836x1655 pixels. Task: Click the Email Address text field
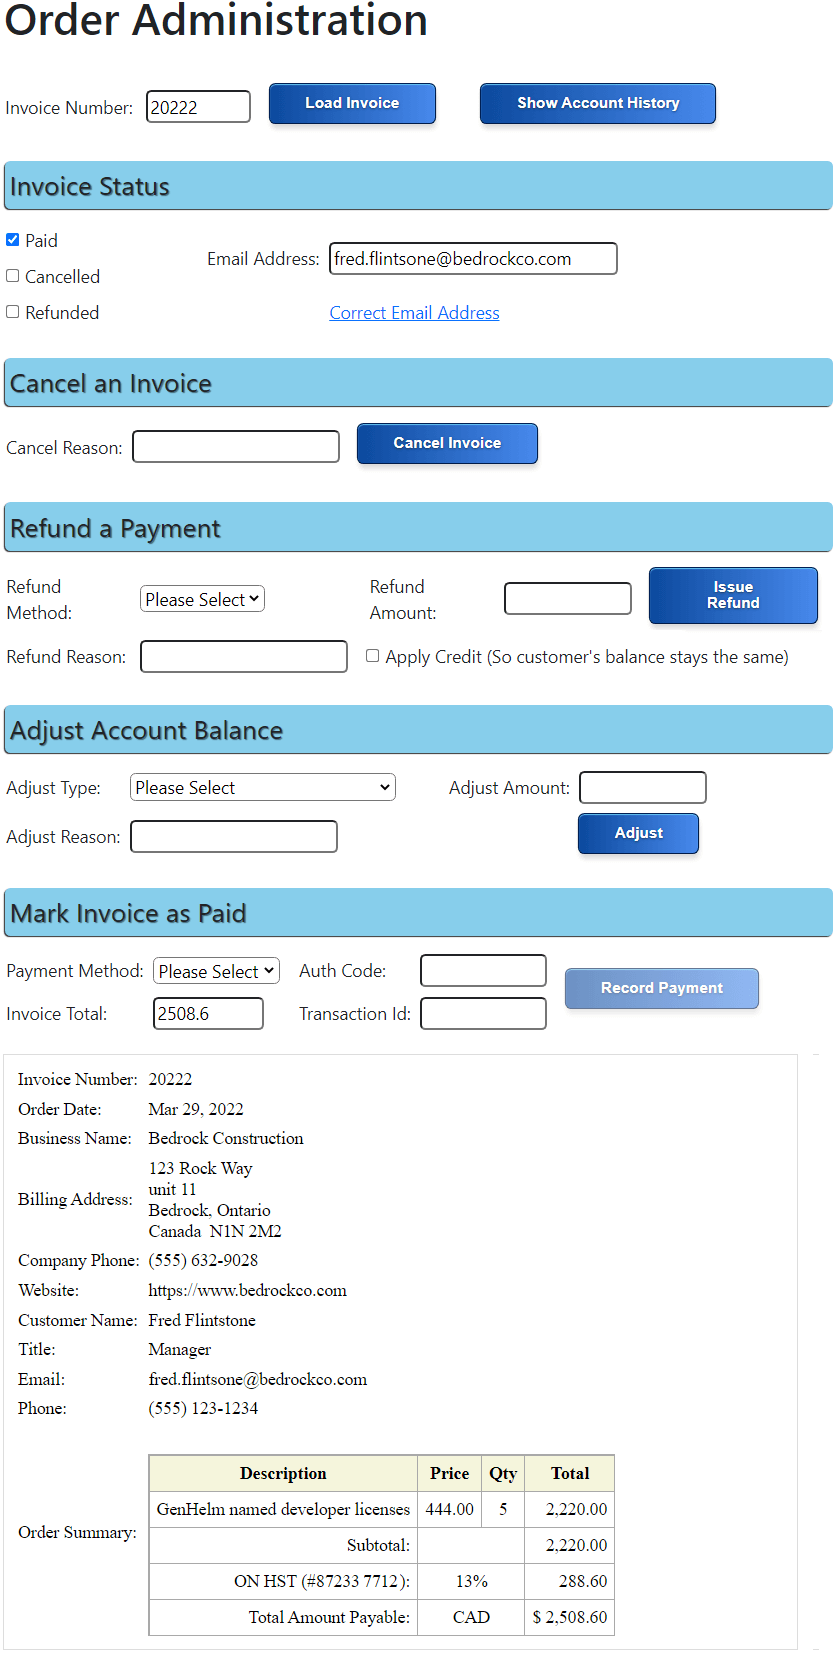[472, 259]
